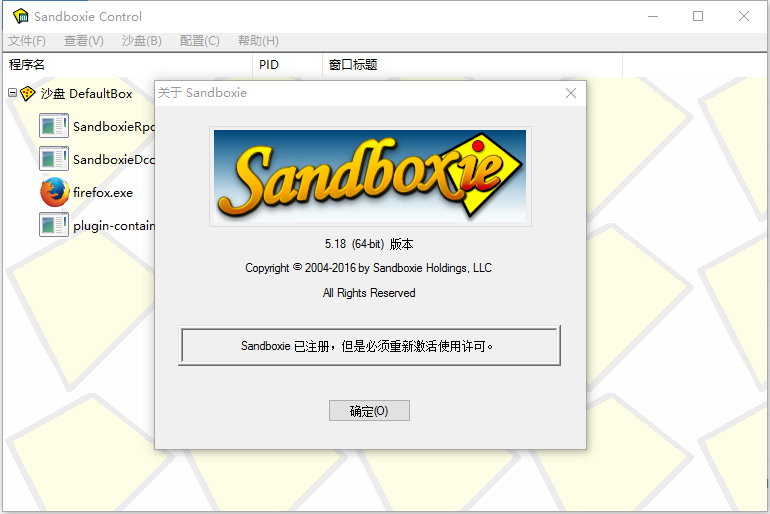Open the 沙盘(B) menu

pyautogui.click(x=141, y=41)
